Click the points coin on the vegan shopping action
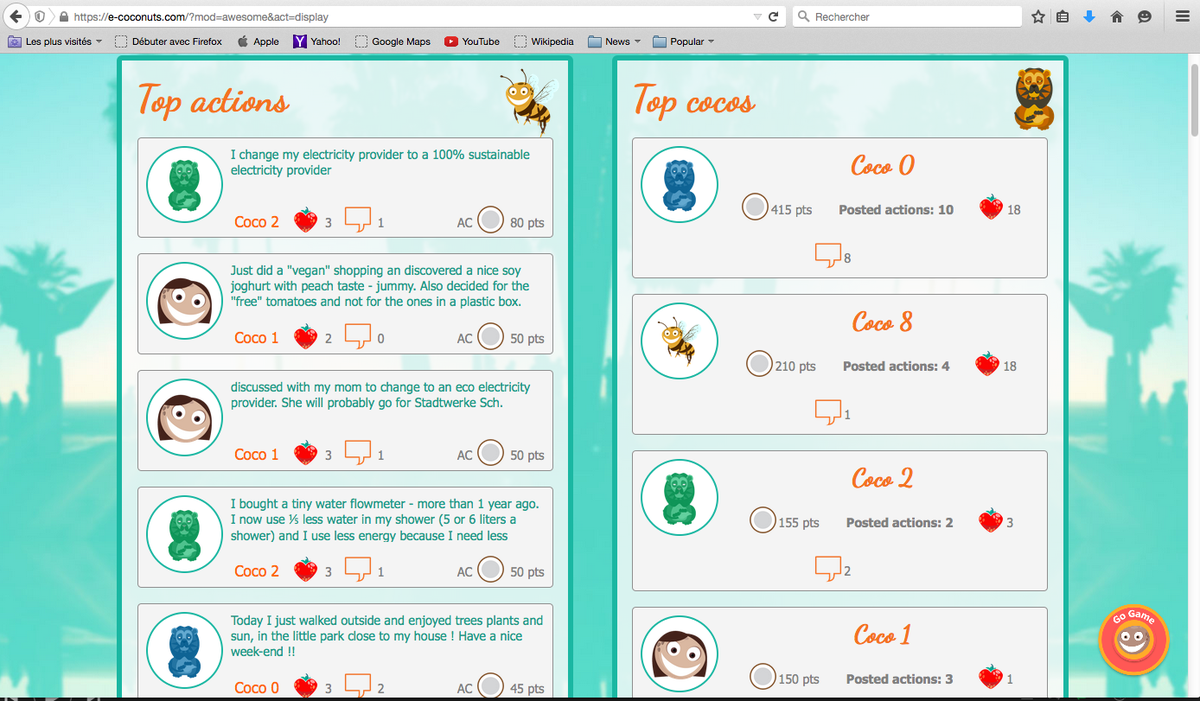 click(x=491, y=337)
